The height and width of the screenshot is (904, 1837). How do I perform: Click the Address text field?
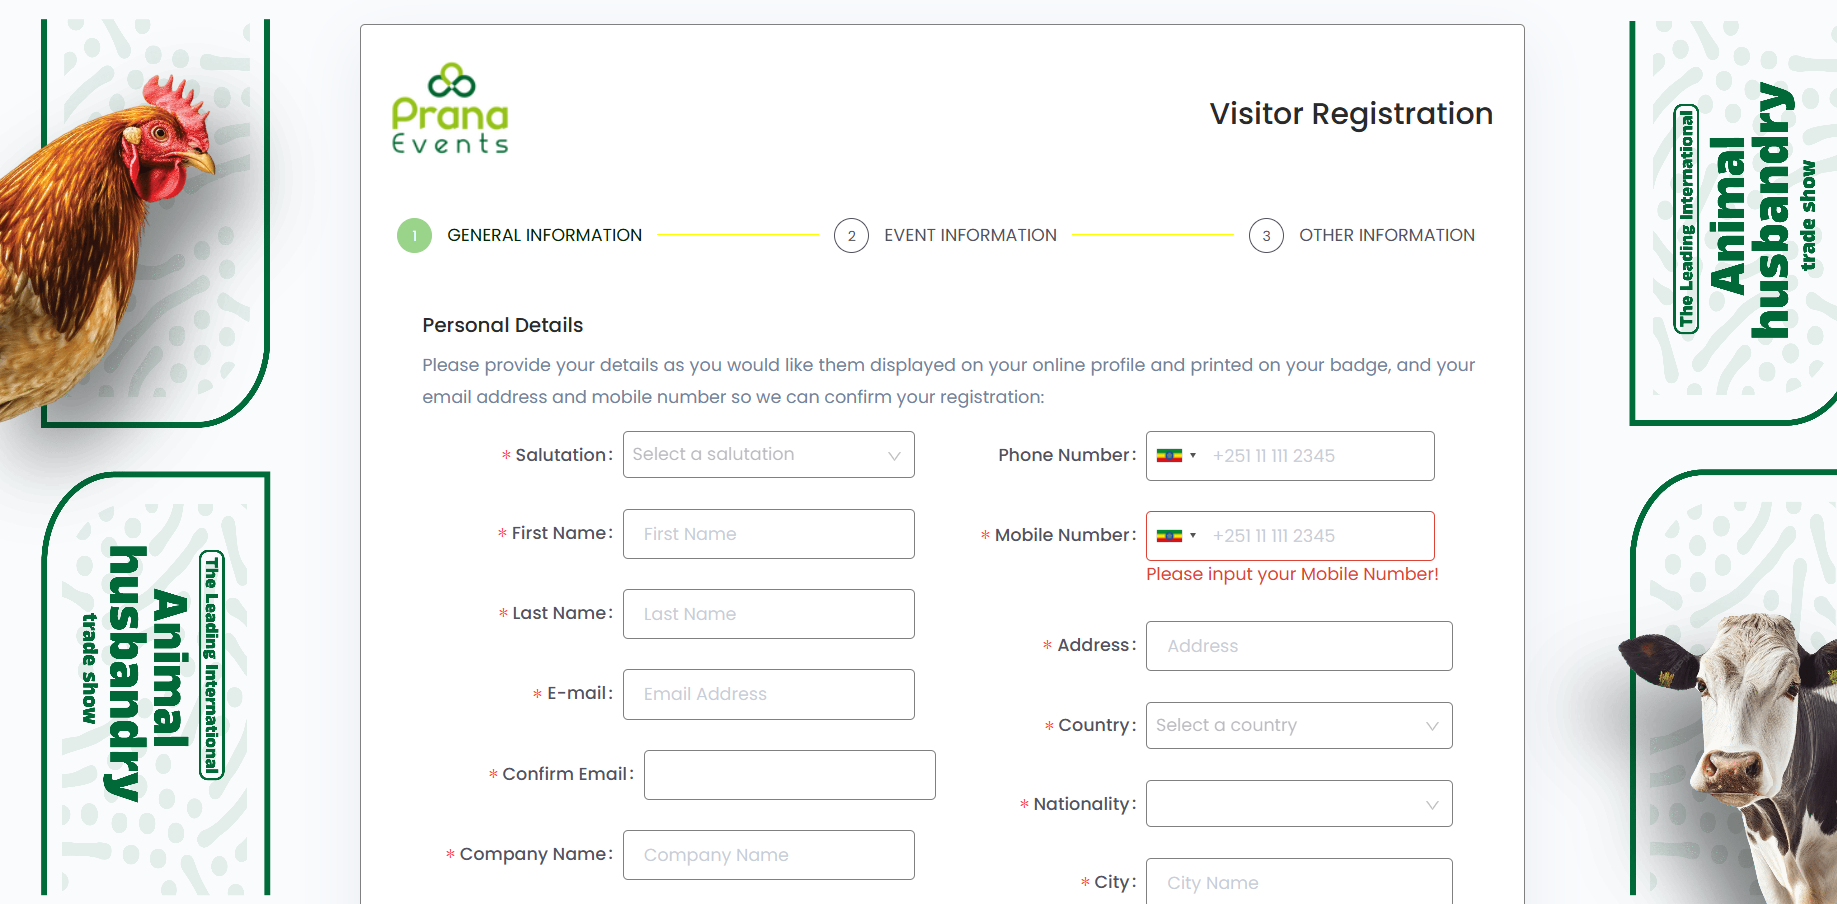[1298, 646]
